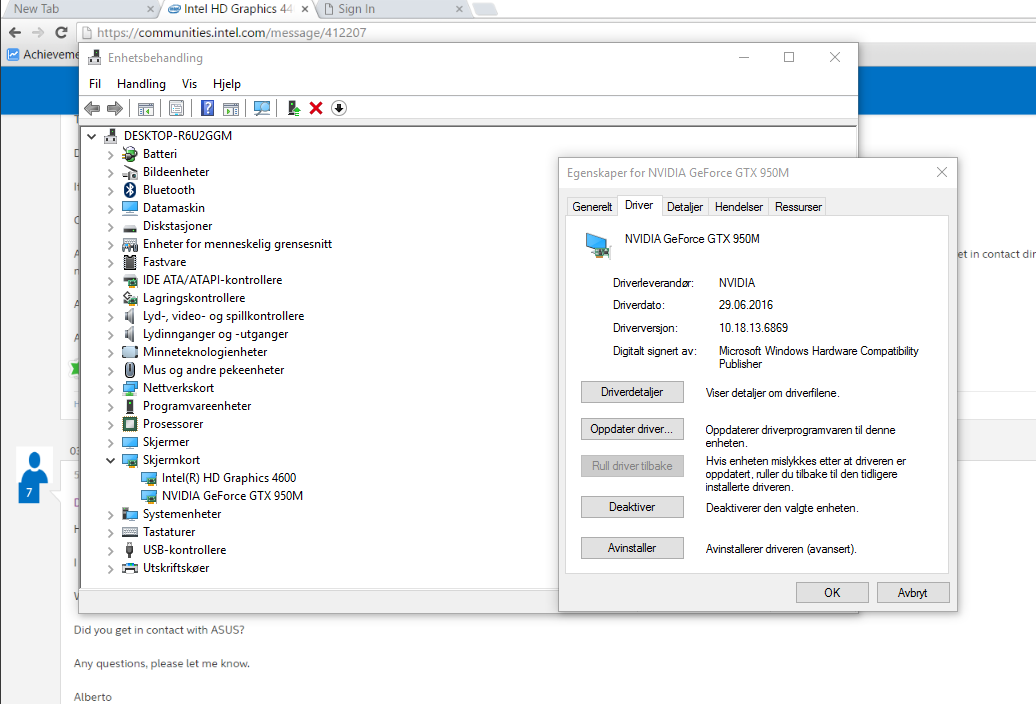Expand the Minneteknologienheter node
Image resolution: width=1036 pixels, height=704 pixels.
coord(110,353)
